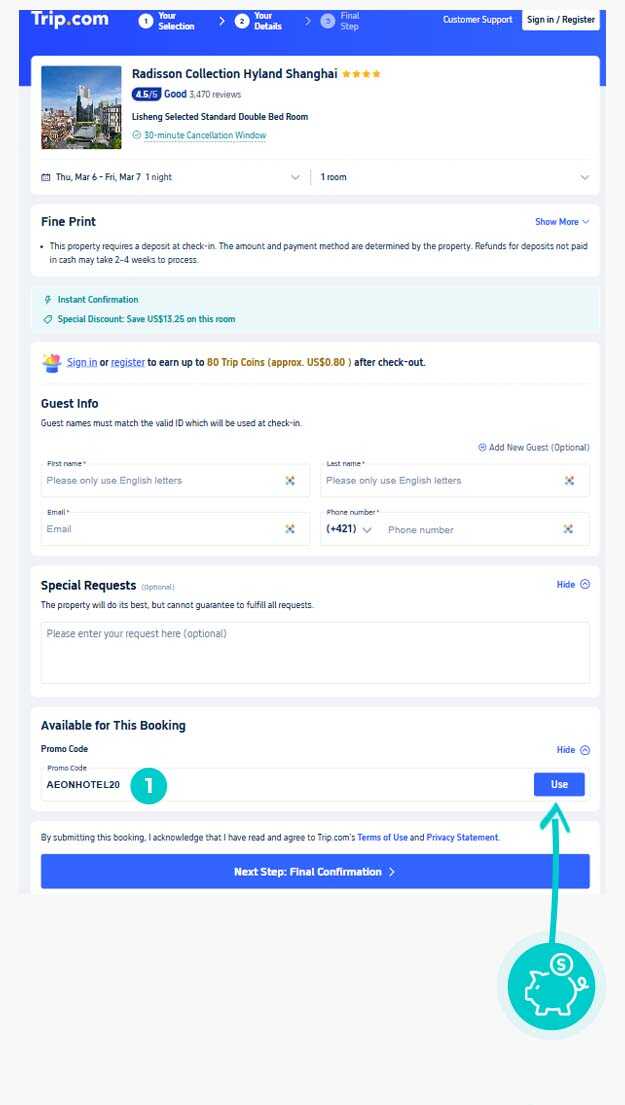Click the calendar icon beside stay dates

coord(46,177)
